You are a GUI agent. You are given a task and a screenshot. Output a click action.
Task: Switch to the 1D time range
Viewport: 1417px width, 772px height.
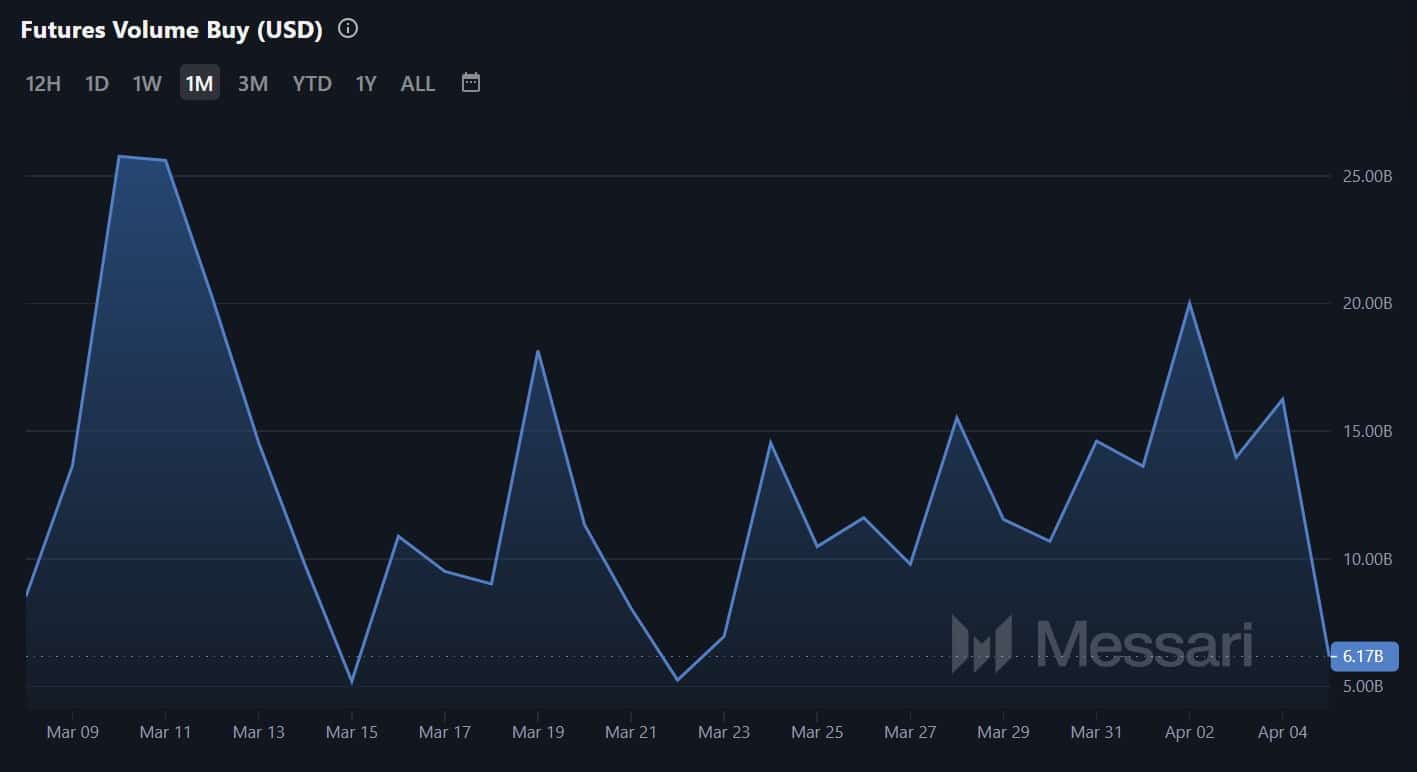(97, 84)
